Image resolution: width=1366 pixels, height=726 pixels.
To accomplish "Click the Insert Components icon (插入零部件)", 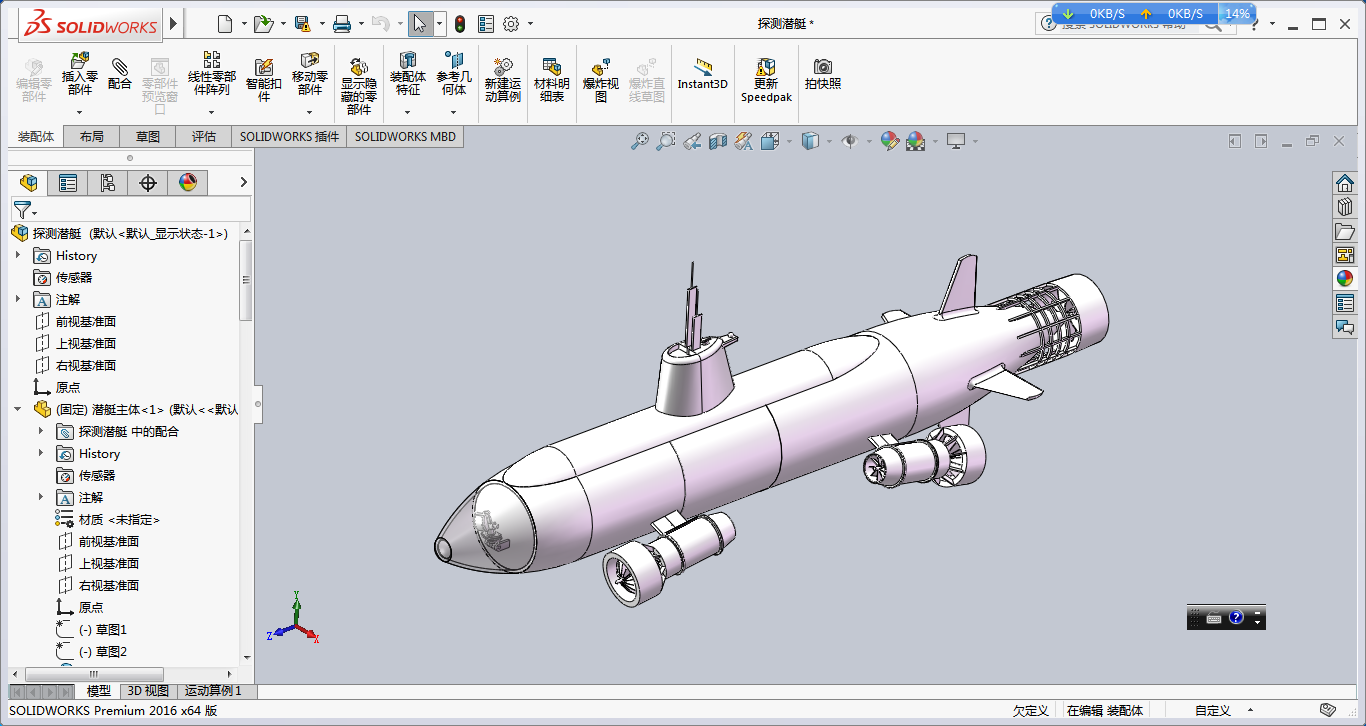I will 80,74.
